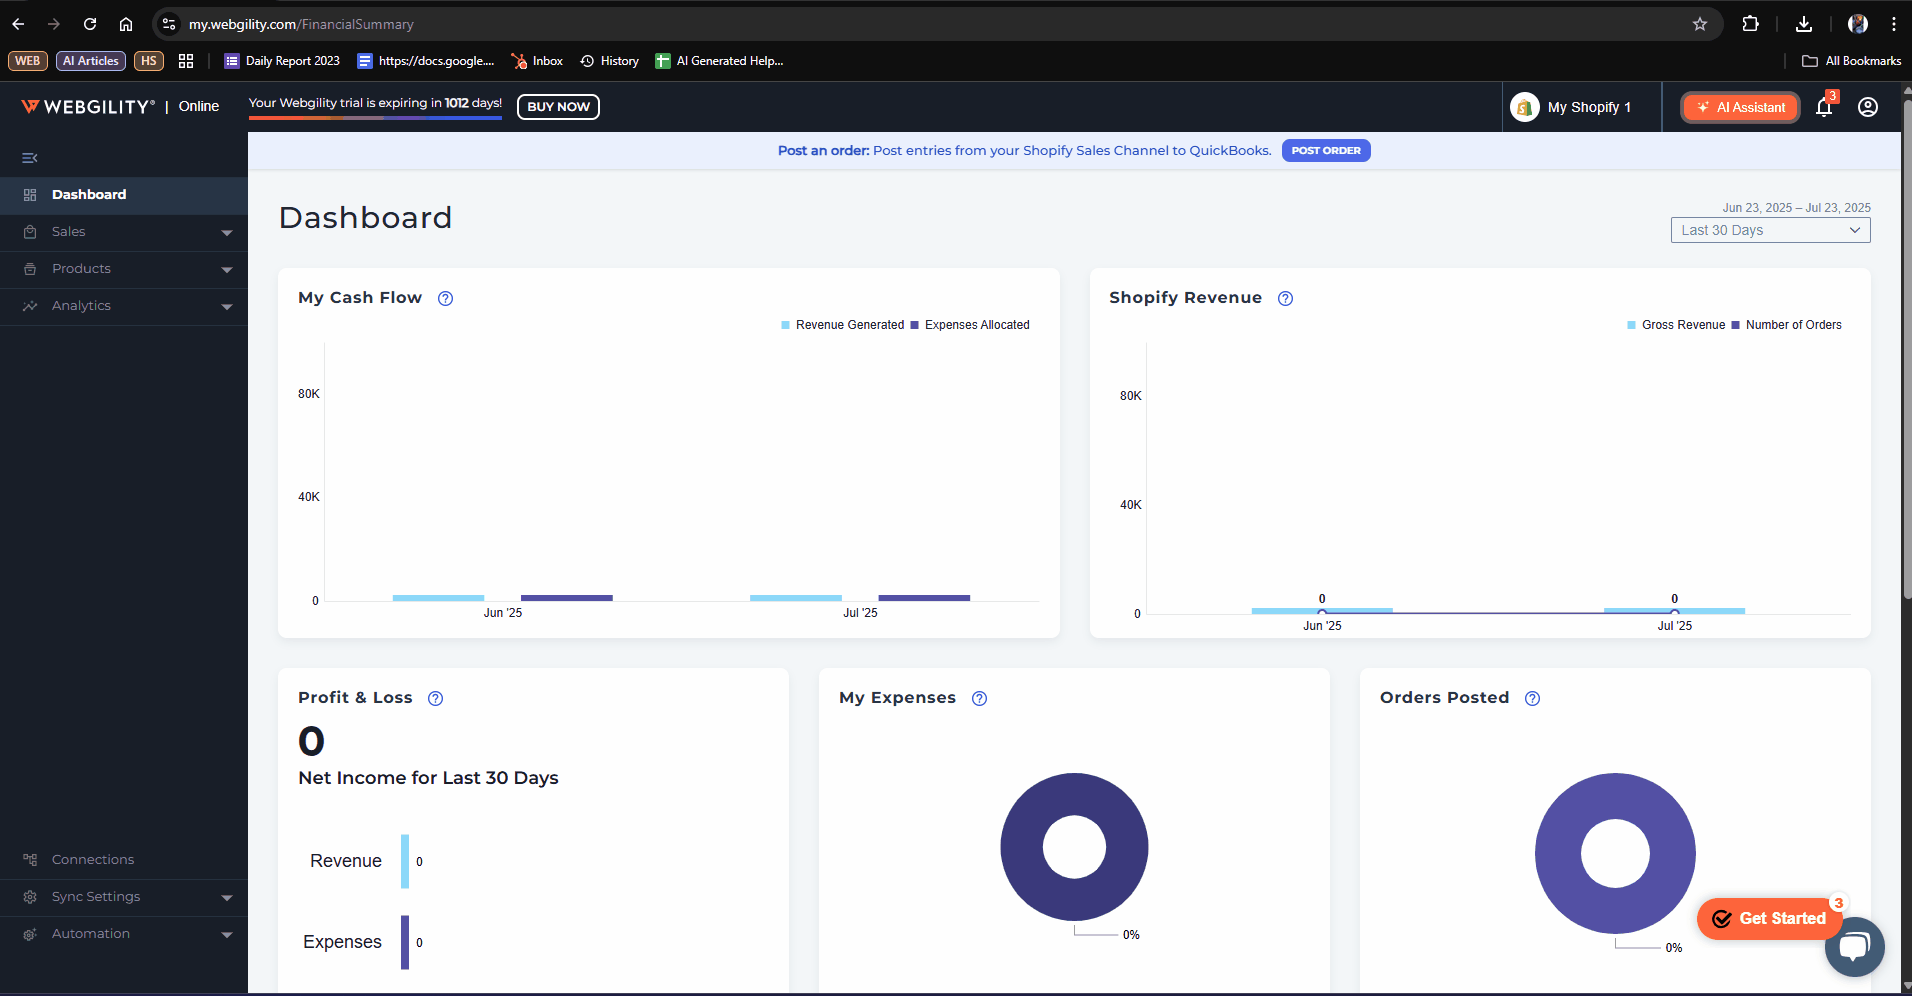Open the Orders Posted help icon
The width and height of the screenshot is (1912, 996).
coord(1532,698)
